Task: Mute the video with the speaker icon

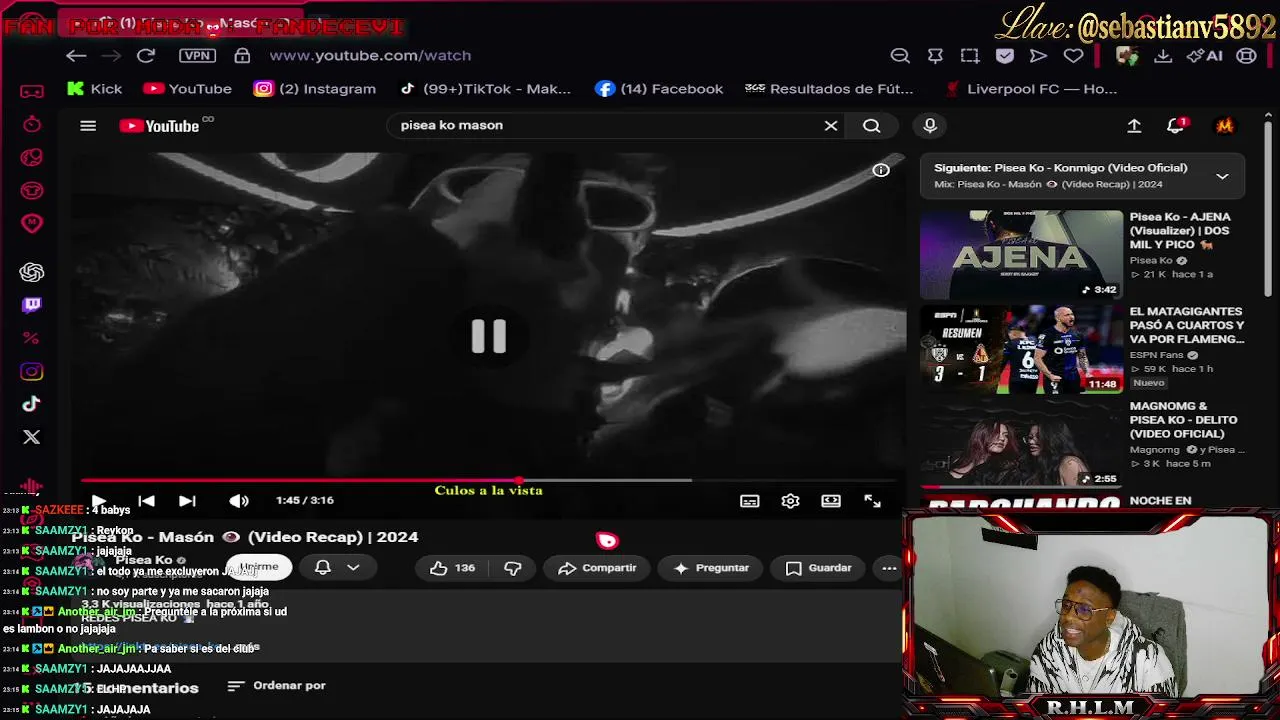Action: point(239,501)
